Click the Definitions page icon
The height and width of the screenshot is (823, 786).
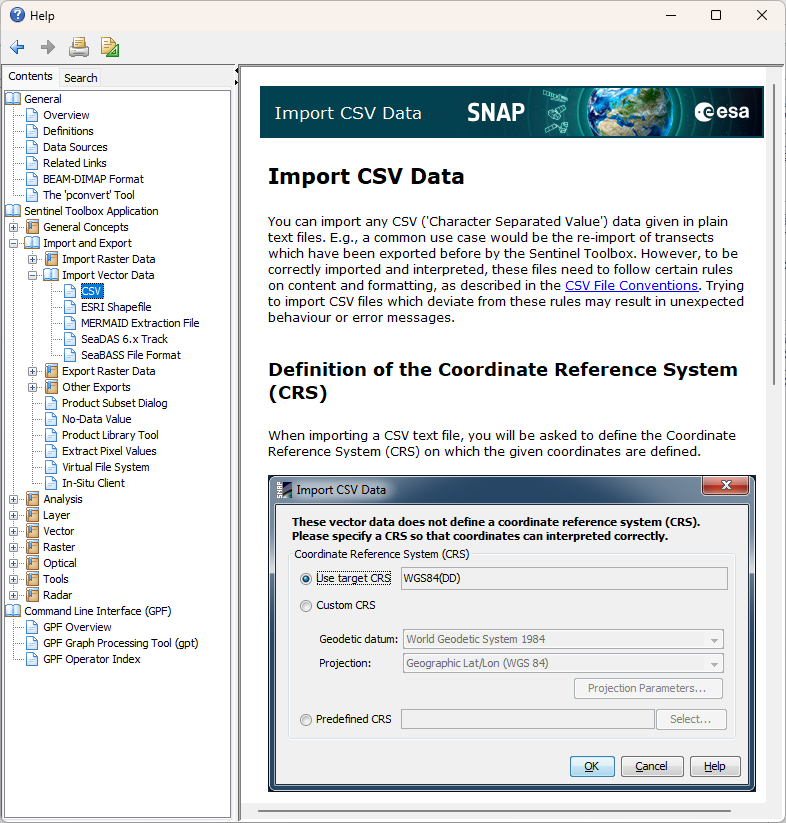coord(32,131)
